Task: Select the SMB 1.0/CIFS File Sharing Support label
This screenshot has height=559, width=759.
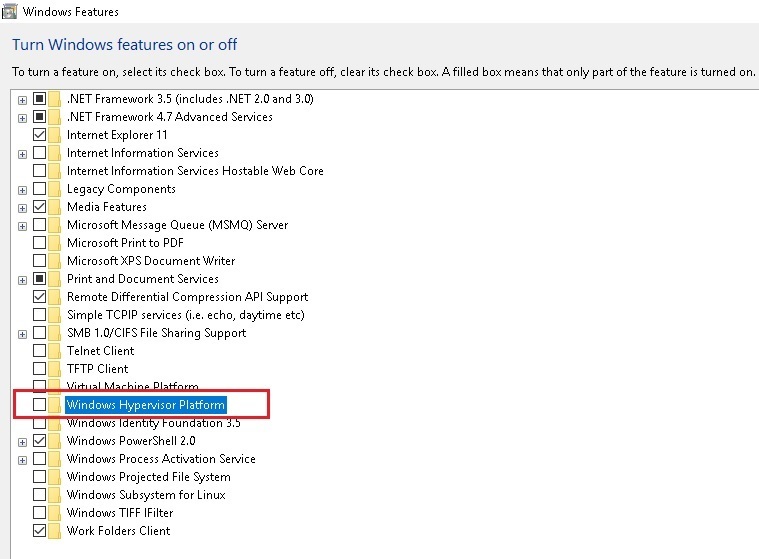Action: [x=157, y=333]
